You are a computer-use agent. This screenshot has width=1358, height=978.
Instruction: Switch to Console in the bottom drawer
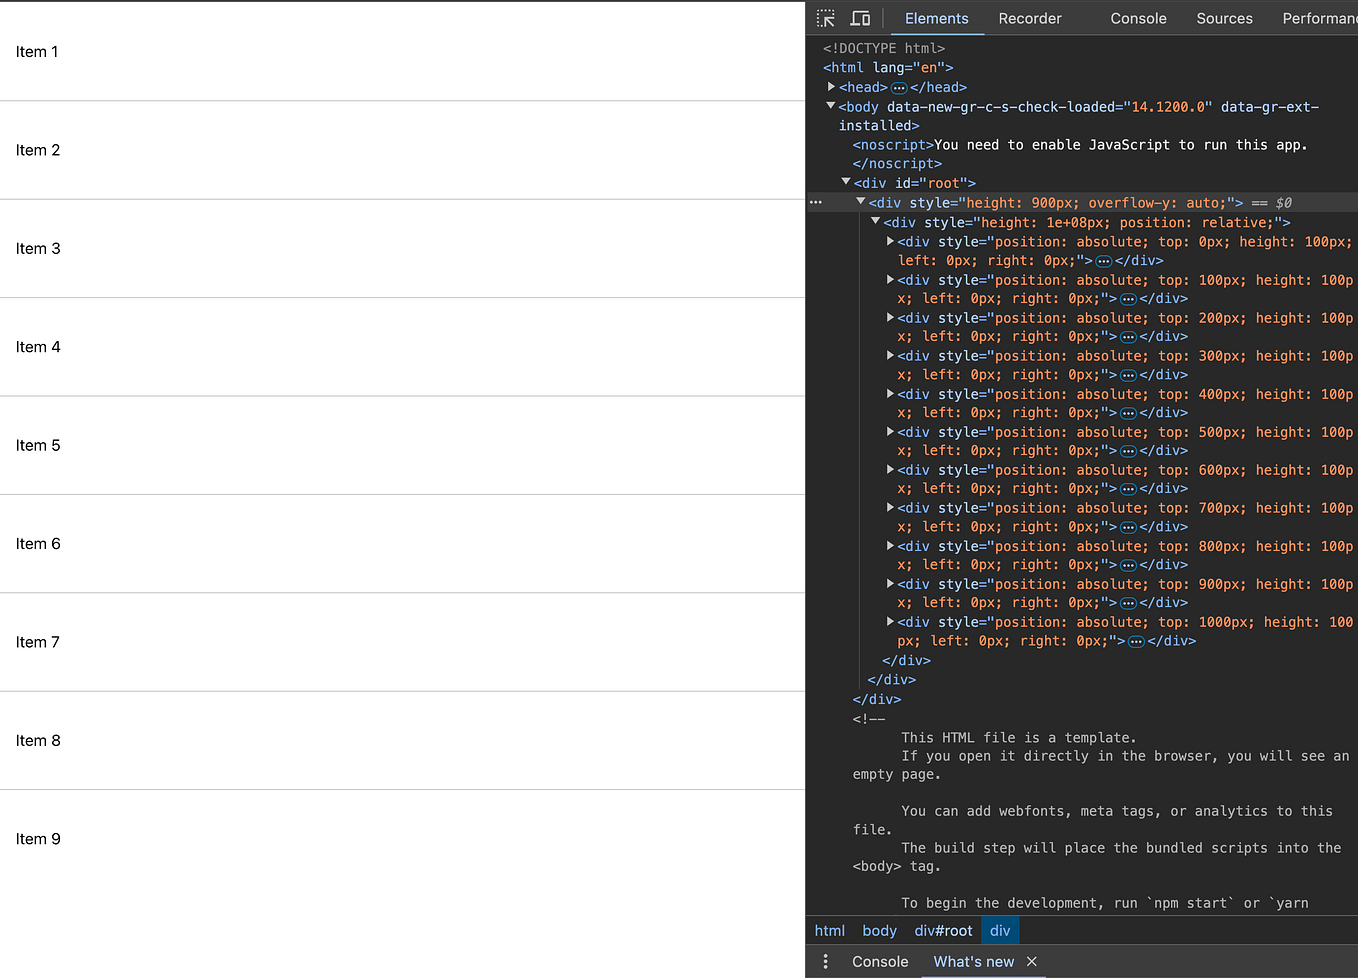point(879,961)
